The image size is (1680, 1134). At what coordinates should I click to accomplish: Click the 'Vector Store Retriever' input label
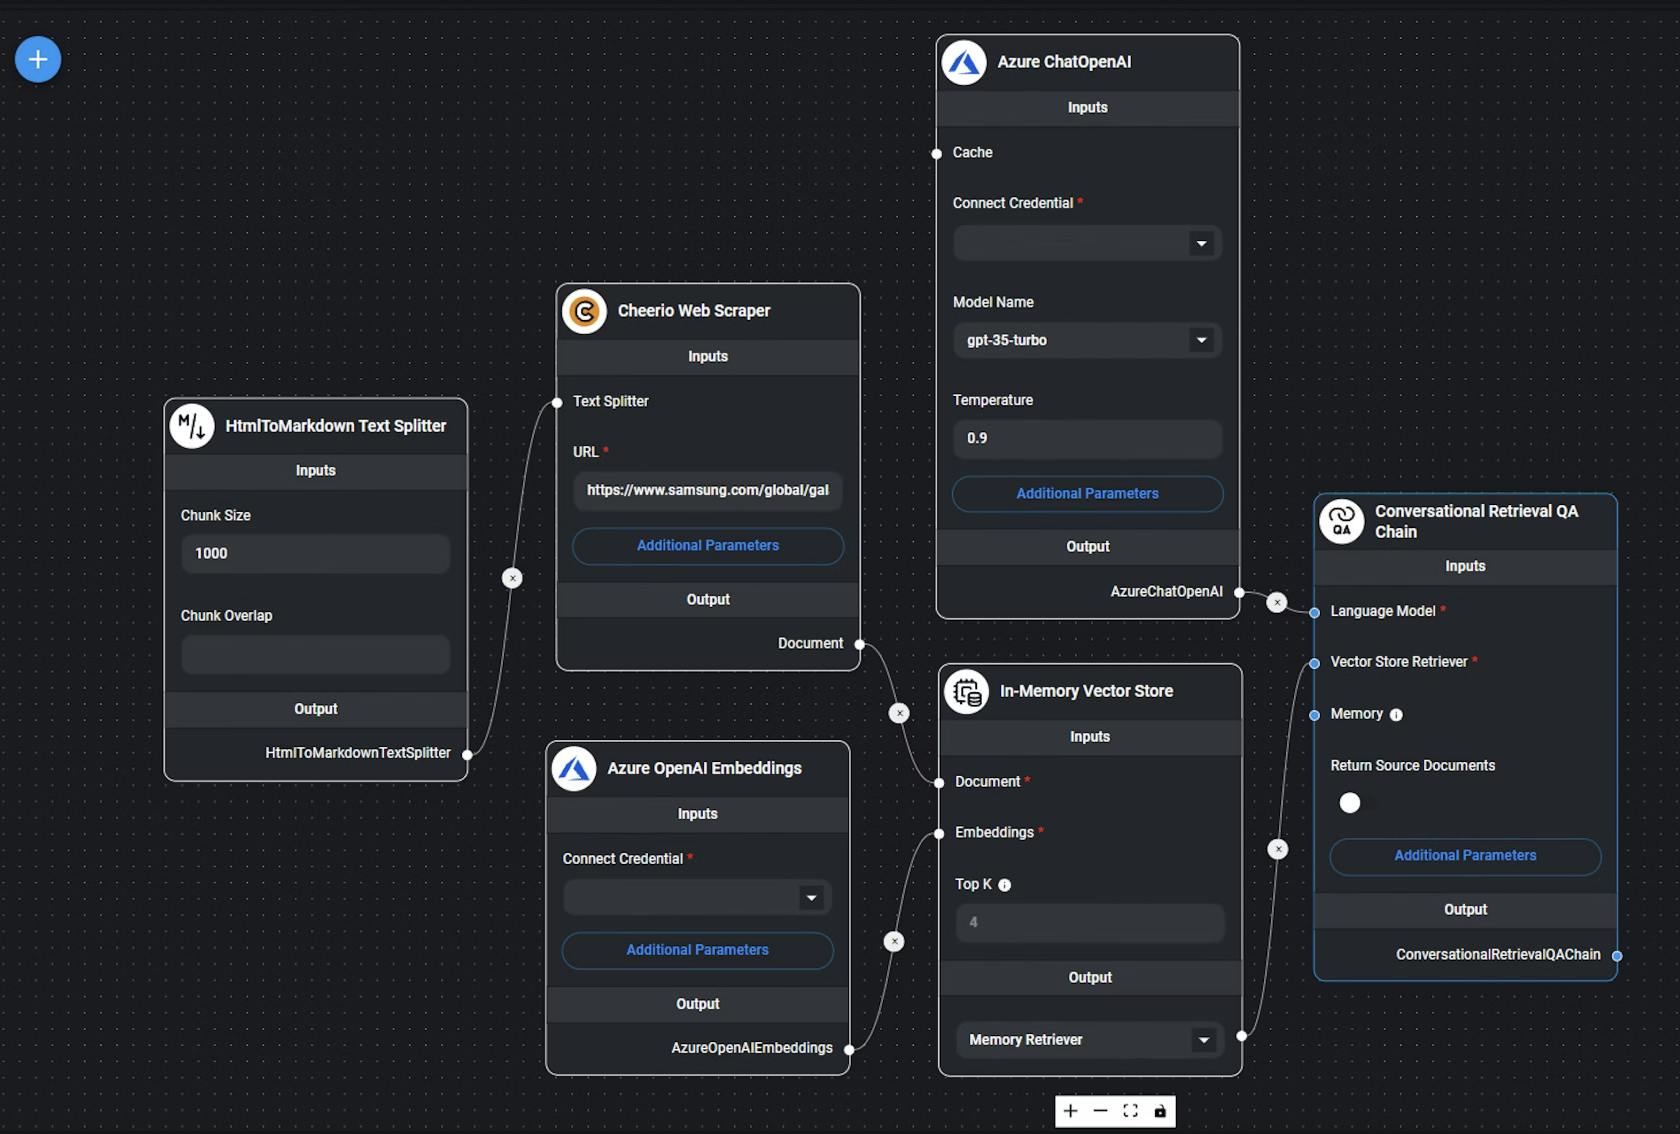coord(1398,662)
